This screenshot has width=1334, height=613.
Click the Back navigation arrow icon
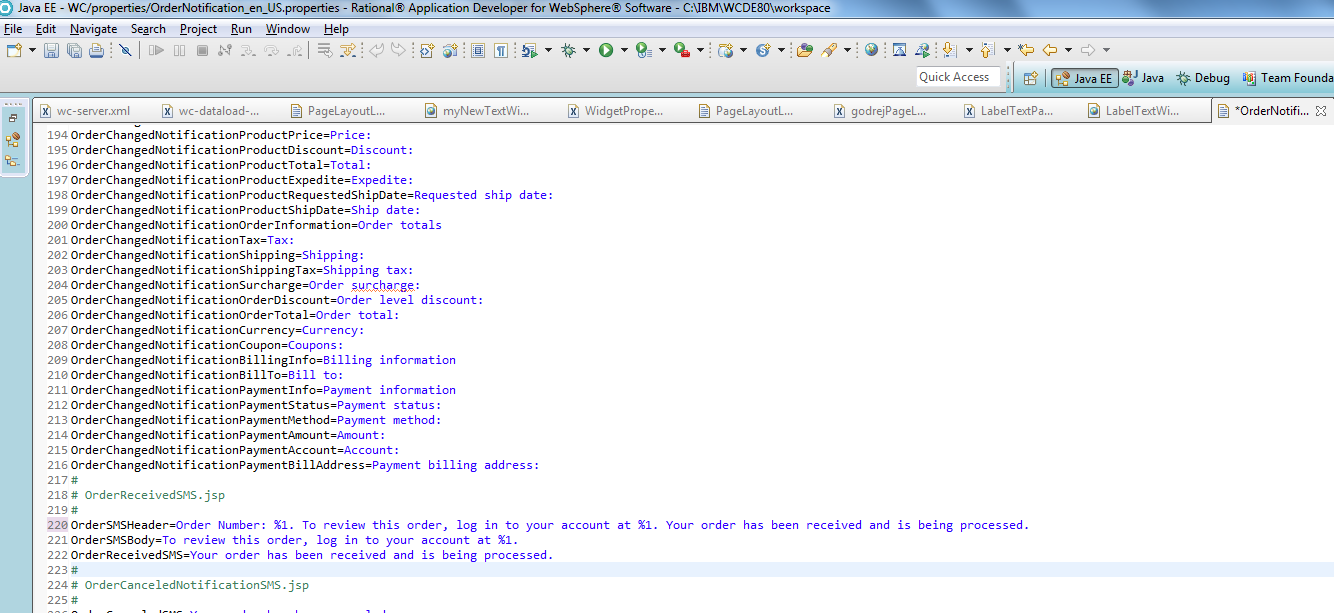tap(1050, 50)
